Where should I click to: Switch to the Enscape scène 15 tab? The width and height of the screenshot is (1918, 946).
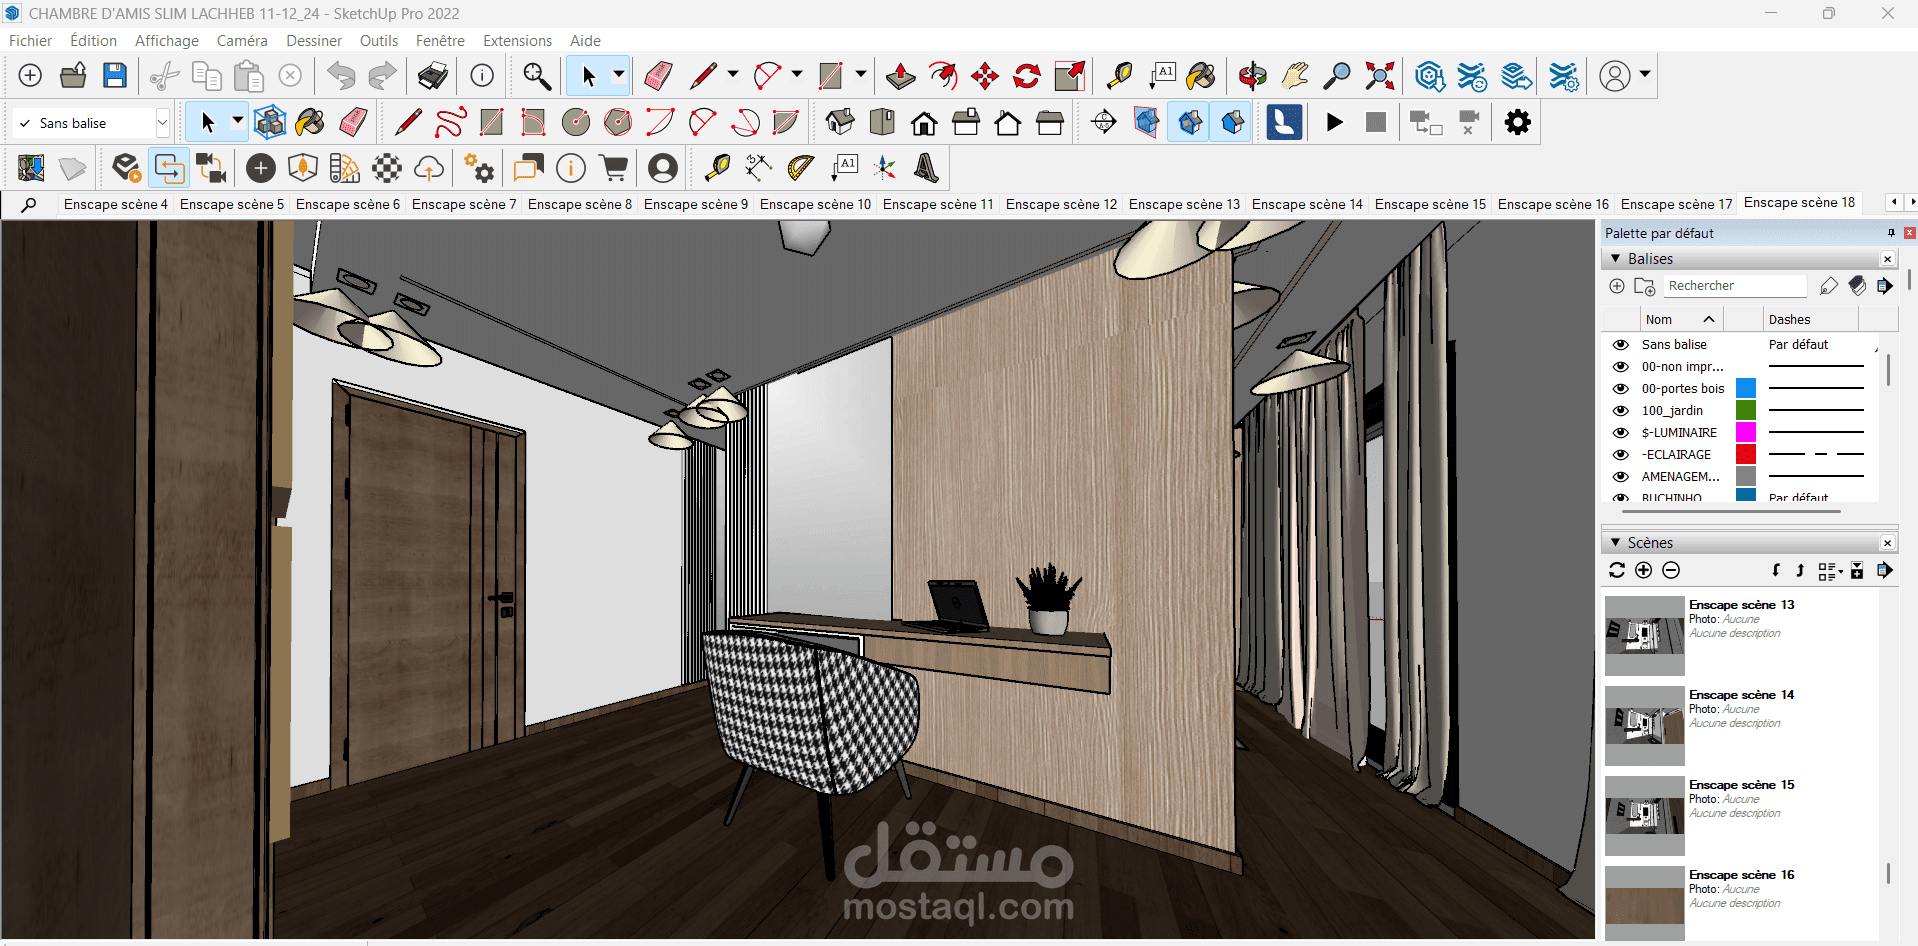[x=1430, y=204]
